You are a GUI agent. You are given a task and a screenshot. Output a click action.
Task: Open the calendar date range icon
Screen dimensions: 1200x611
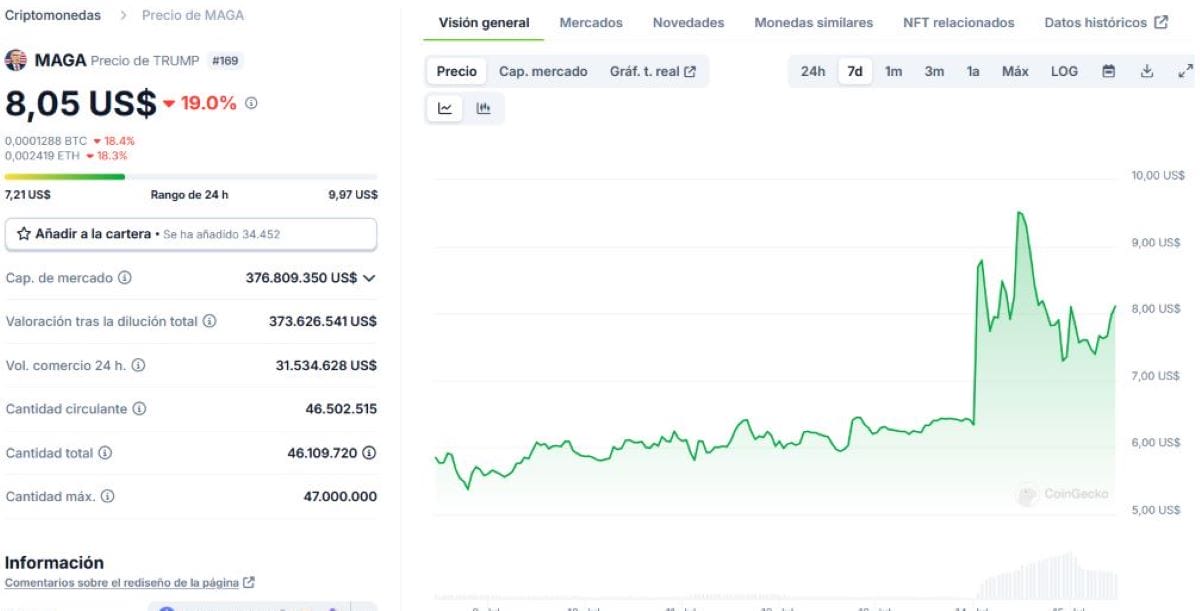[x=1109, y=71]
